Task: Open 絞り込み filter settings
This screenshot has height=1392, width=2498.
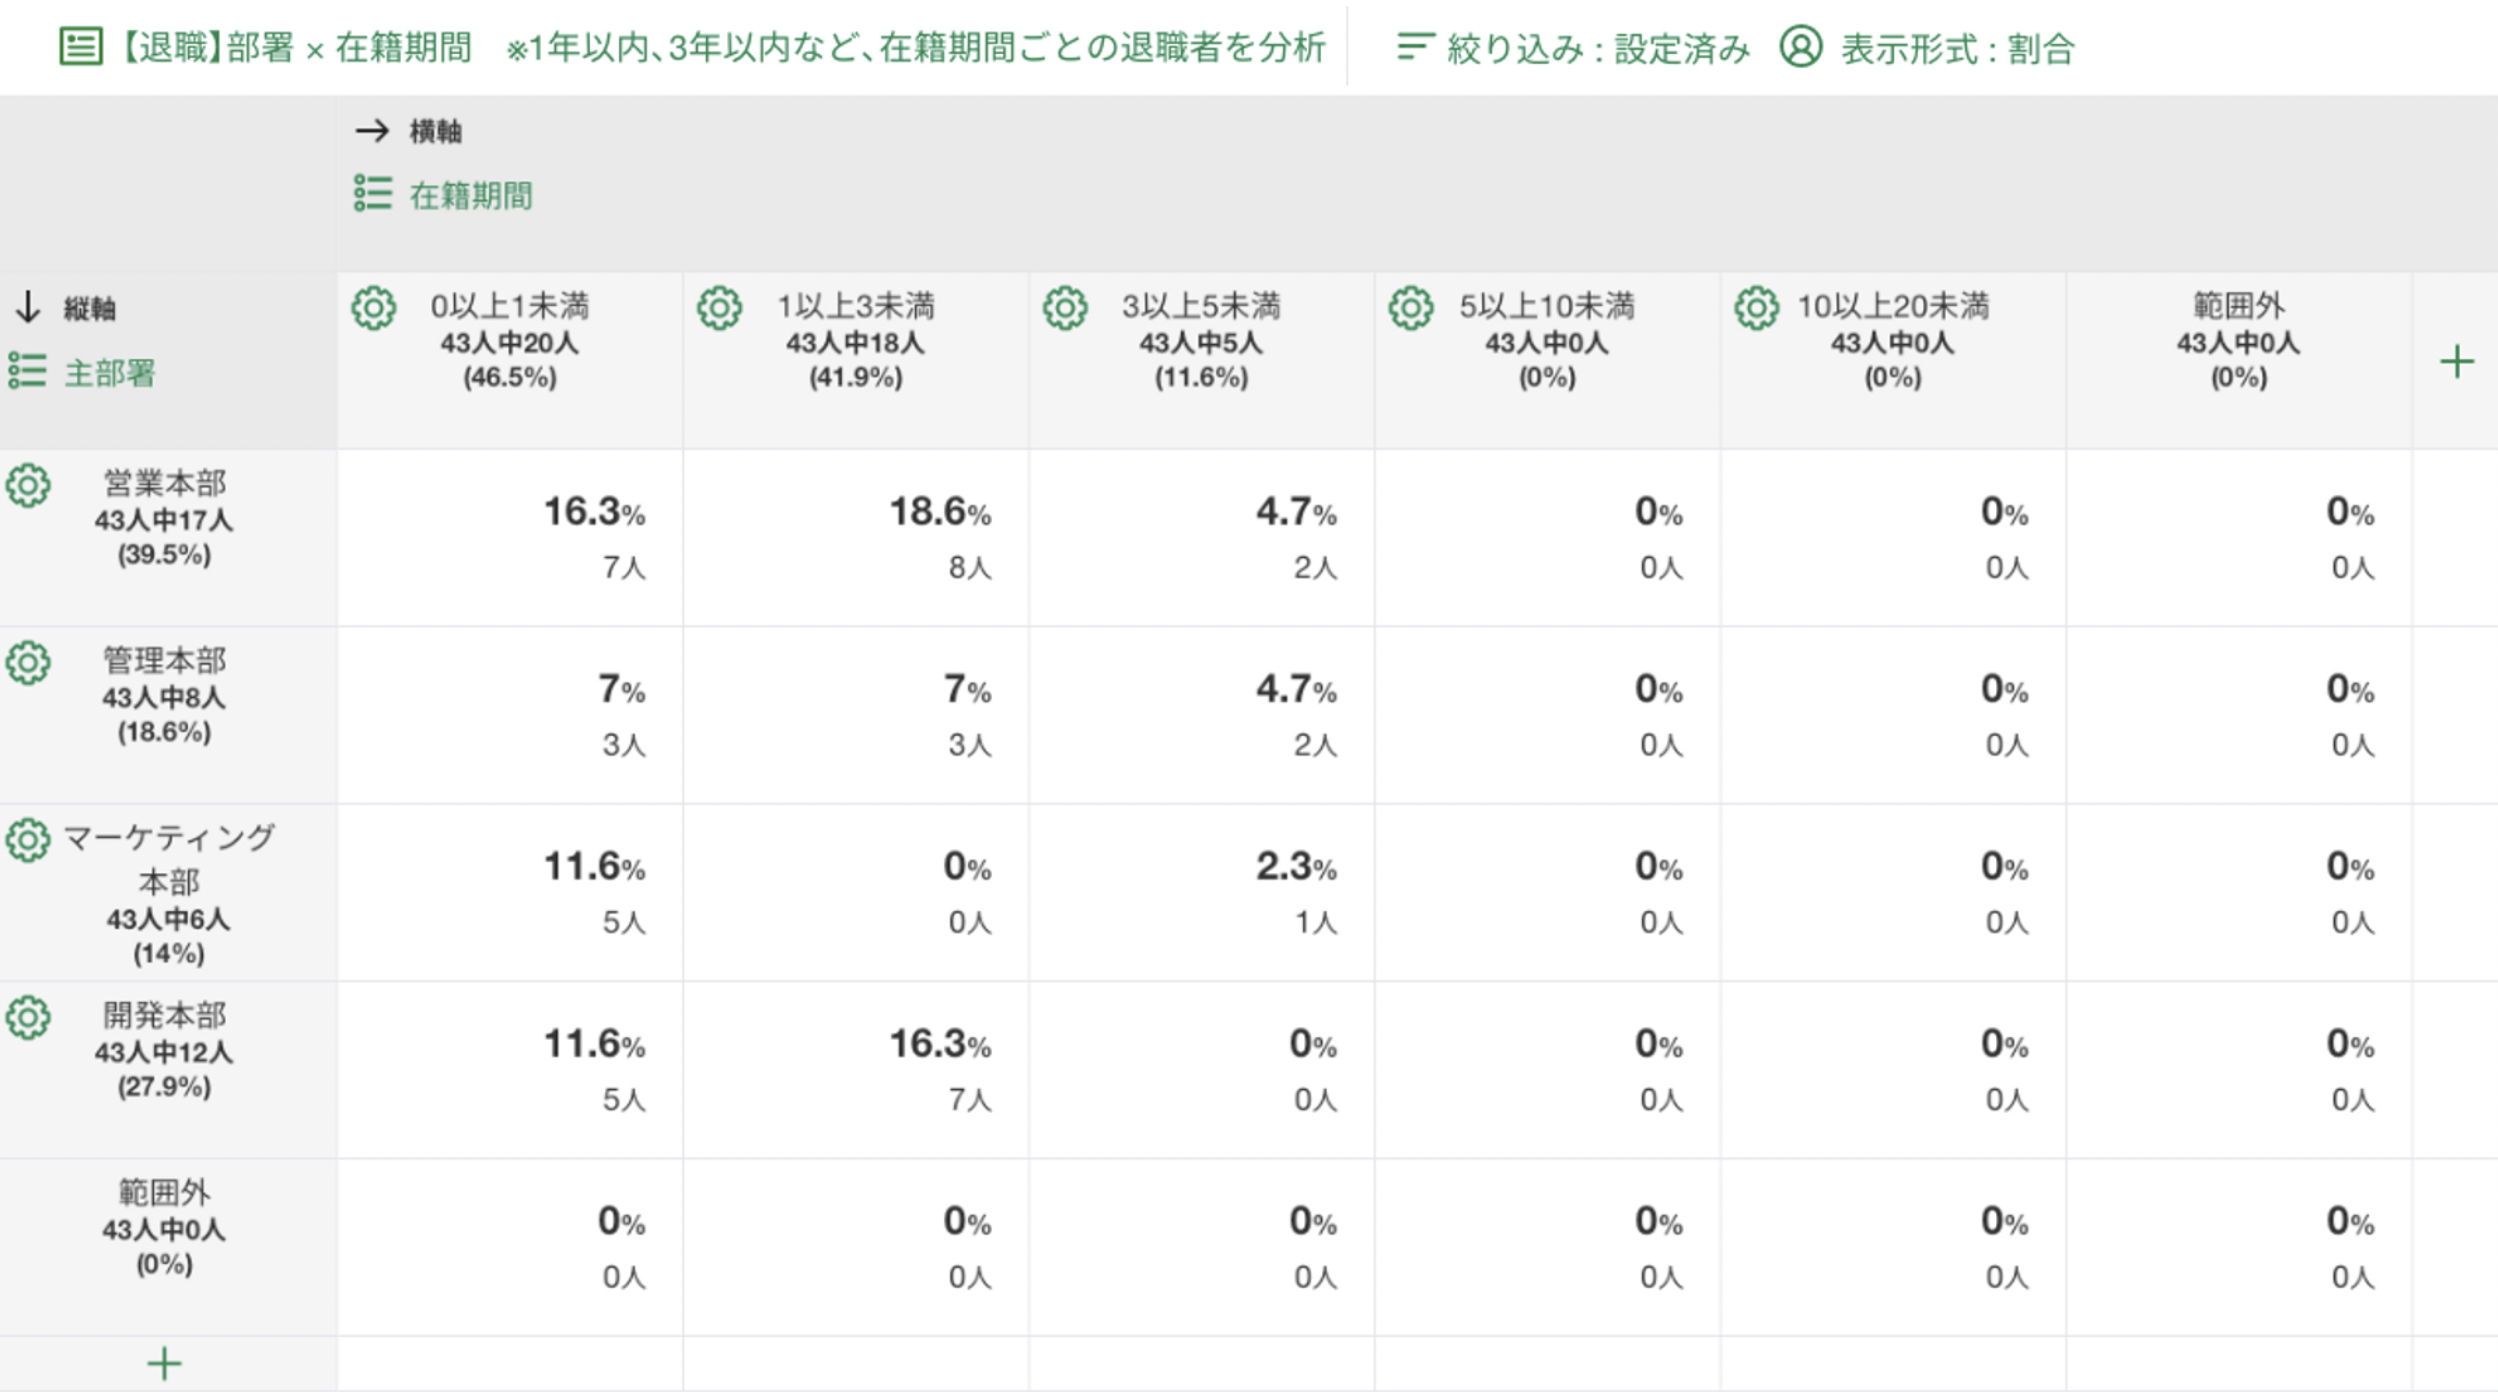Action: pos(1573,48)
